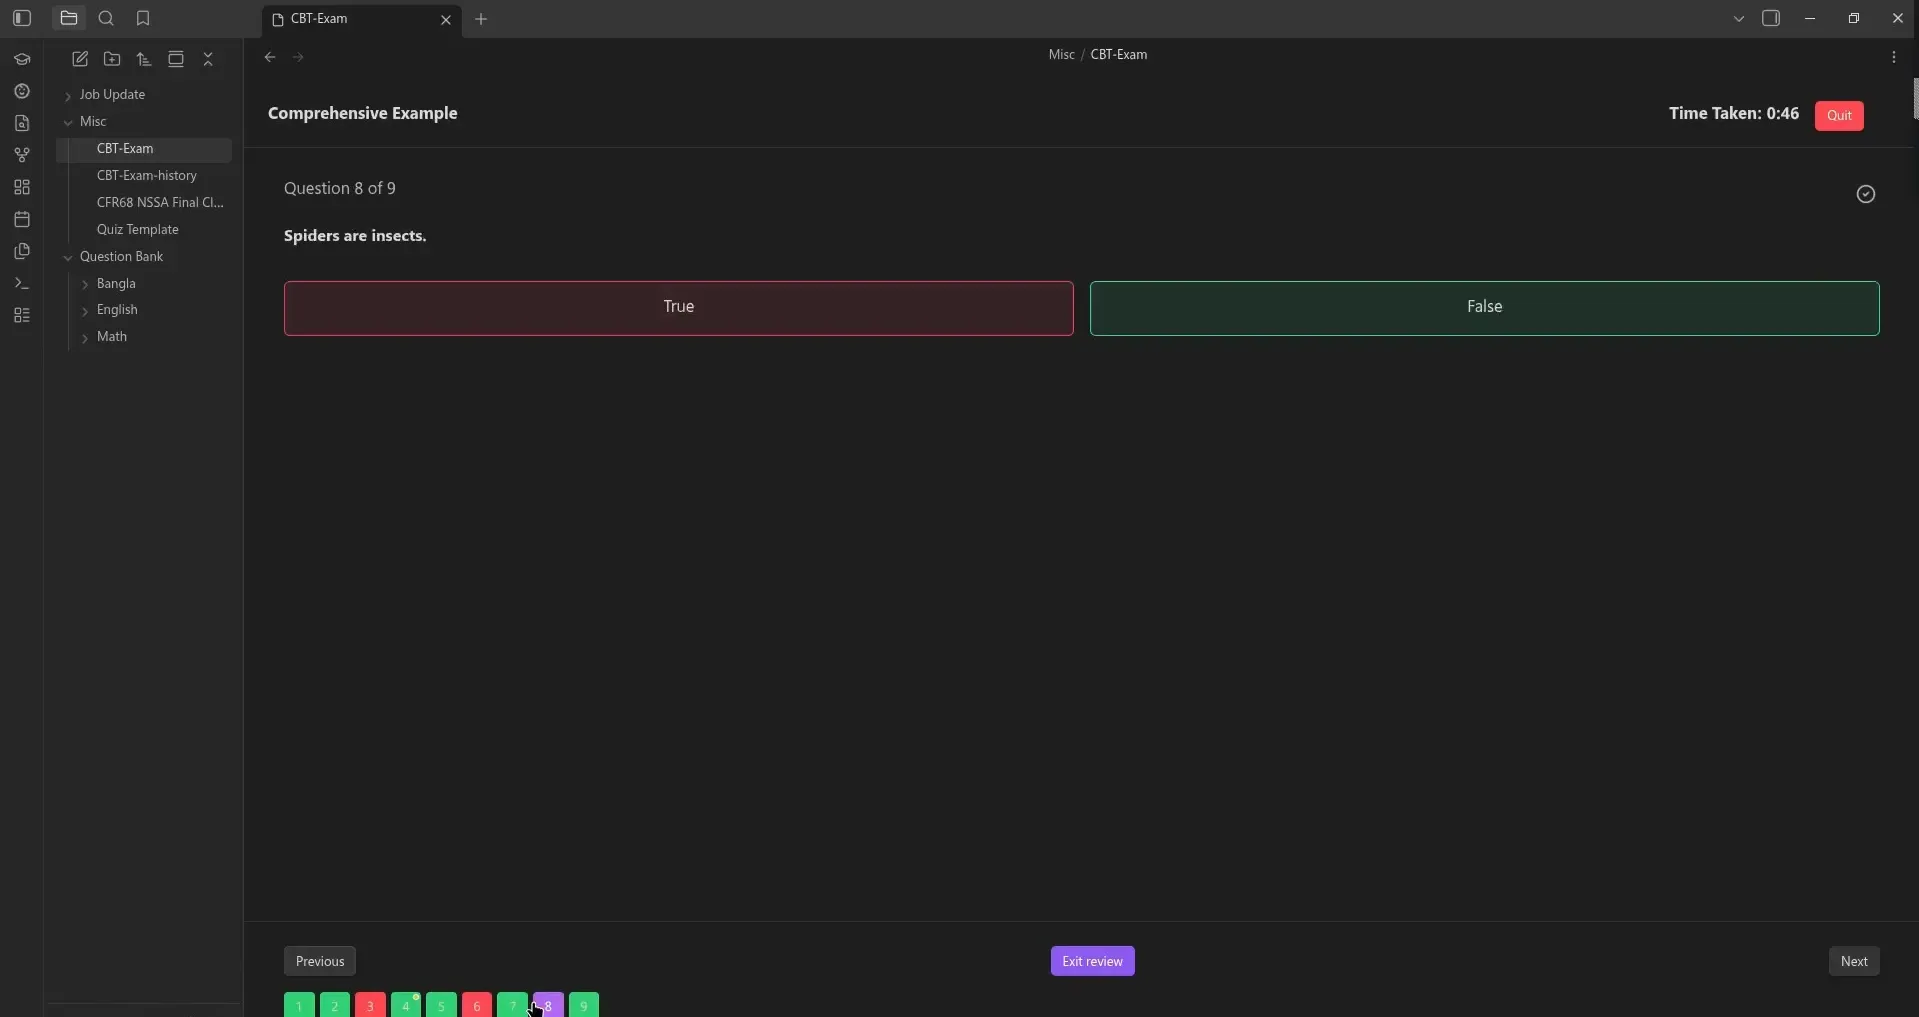Image resolution: width=1919 pixels, height=1017 pixels.
Task: Open the tab list dropdown chevron
Action: pyautogui.click(x=1739, y=19)
